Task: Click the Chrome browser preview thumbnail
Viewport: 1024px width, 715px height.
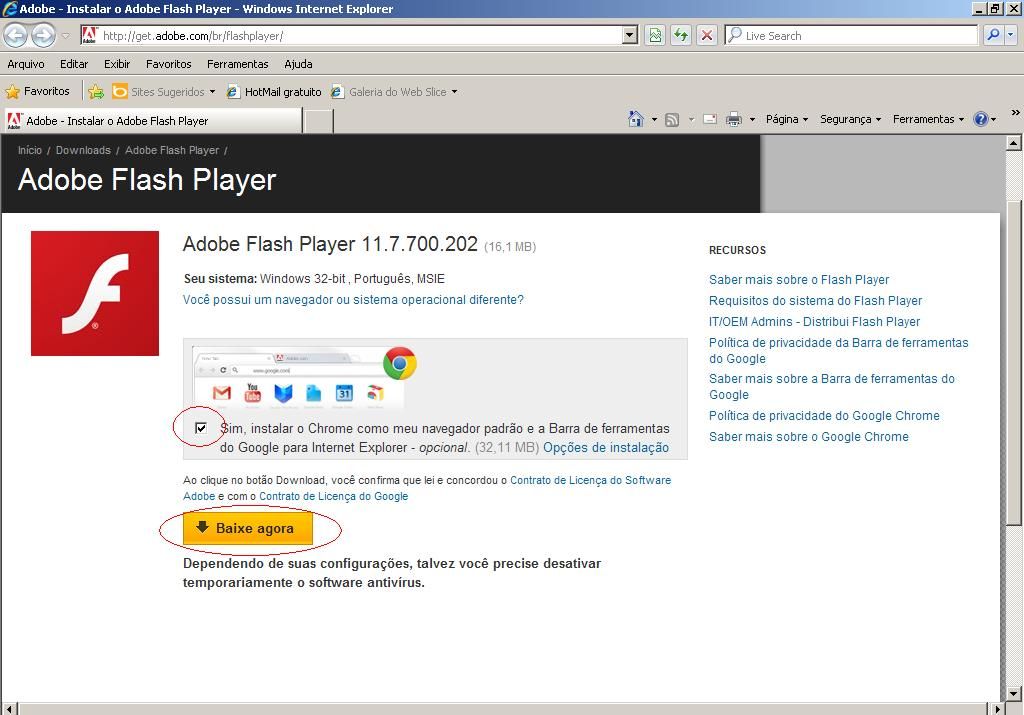Action: tap(298, 378)
